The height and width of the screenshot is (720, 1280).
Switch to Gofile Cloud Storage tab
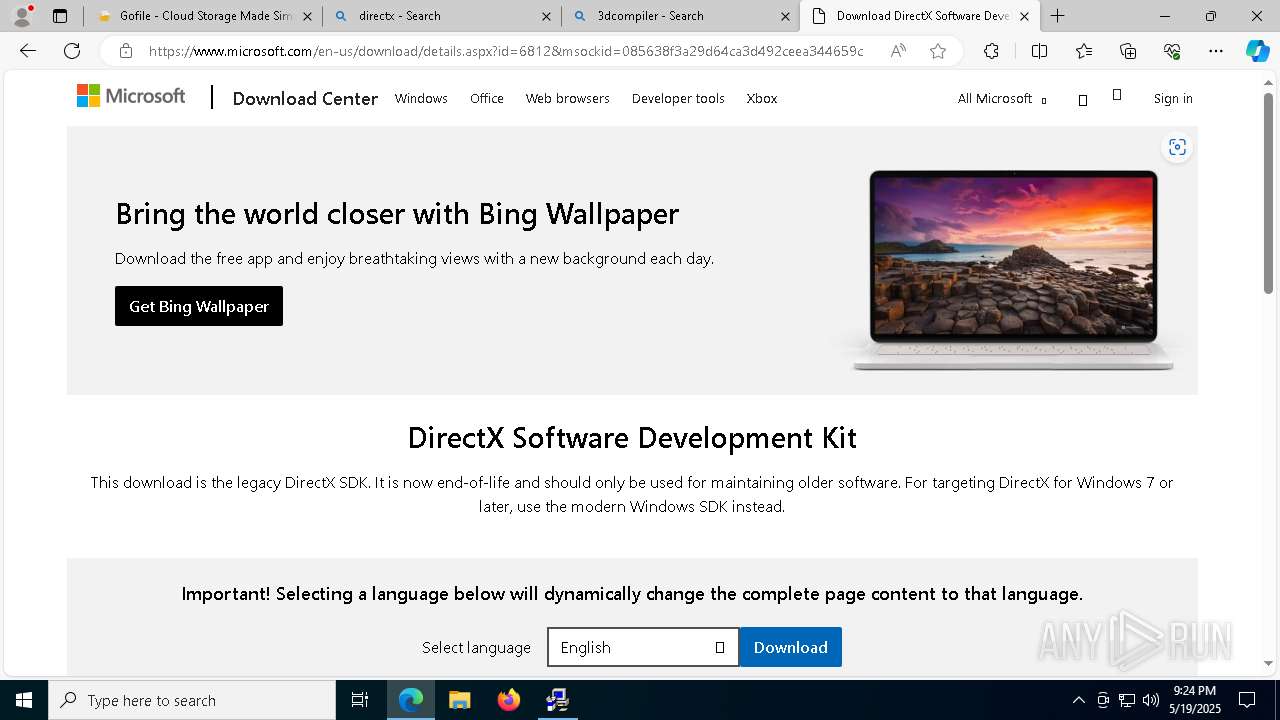[x=206, y=16]
